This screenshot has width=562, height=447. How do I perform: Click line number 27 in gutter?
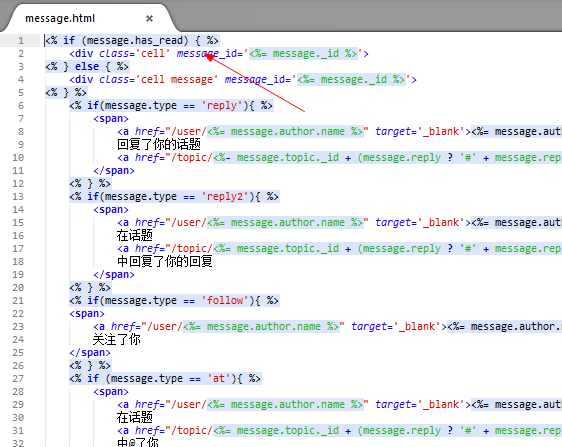(x=18, y=379)
